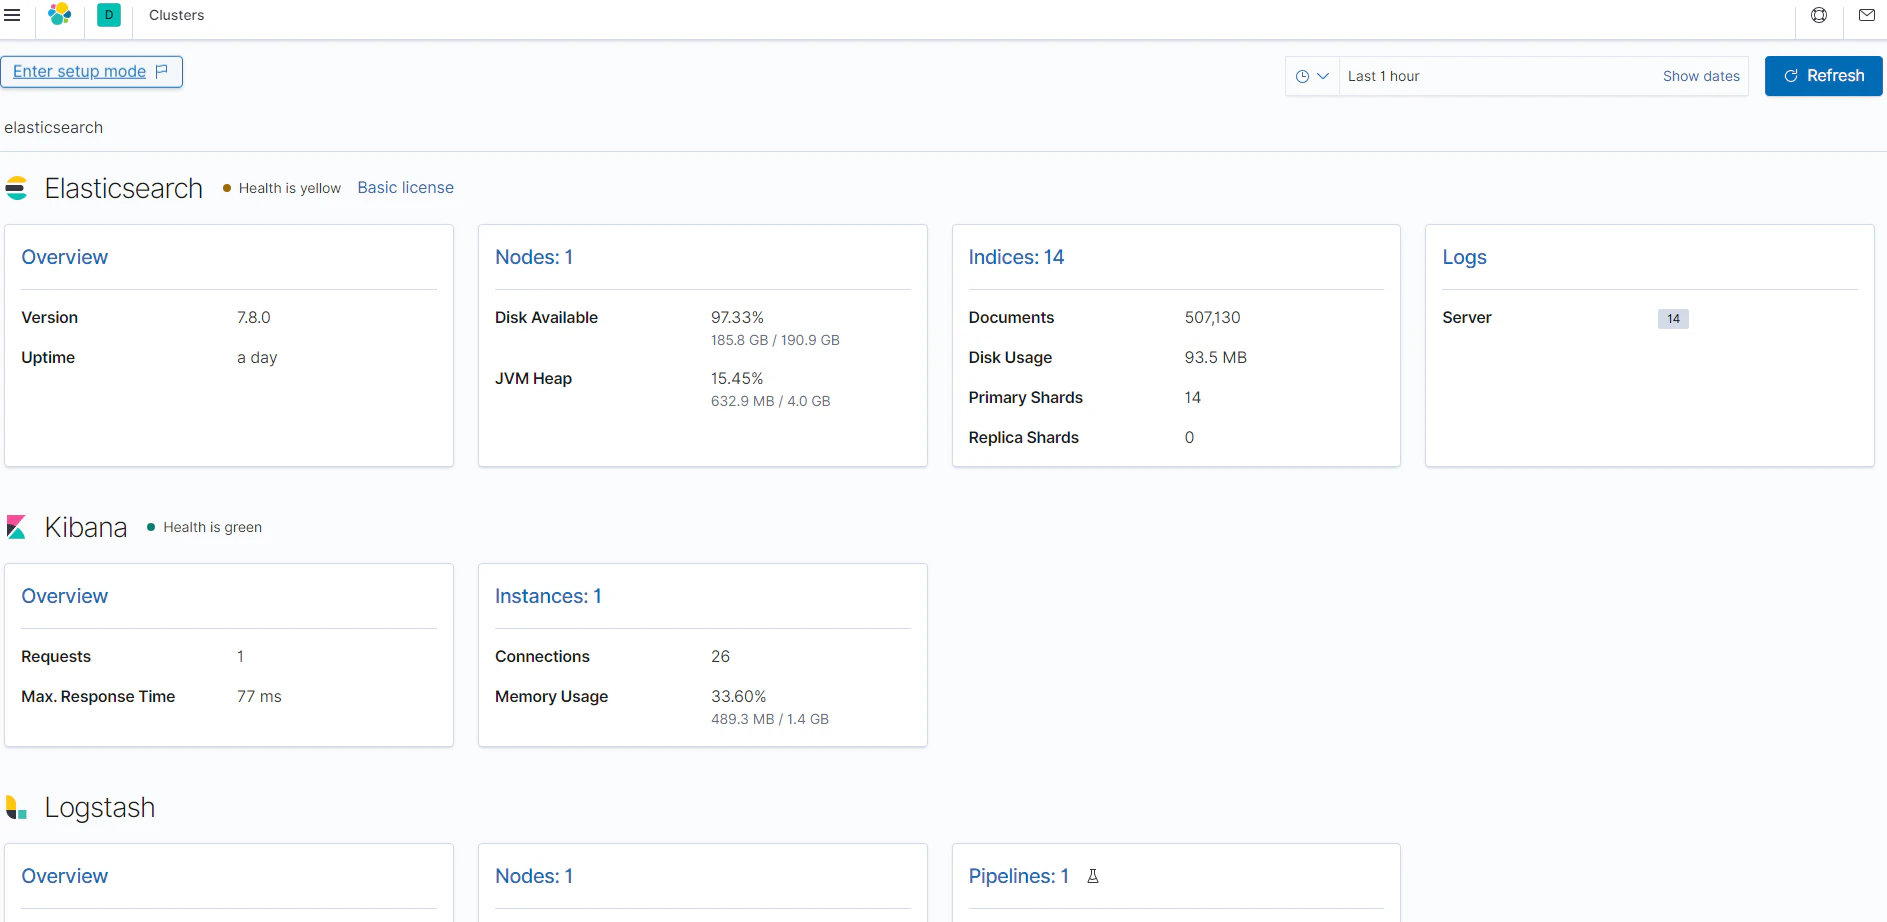
Task: Open Logstash Overview link
Action: (65, 876)
